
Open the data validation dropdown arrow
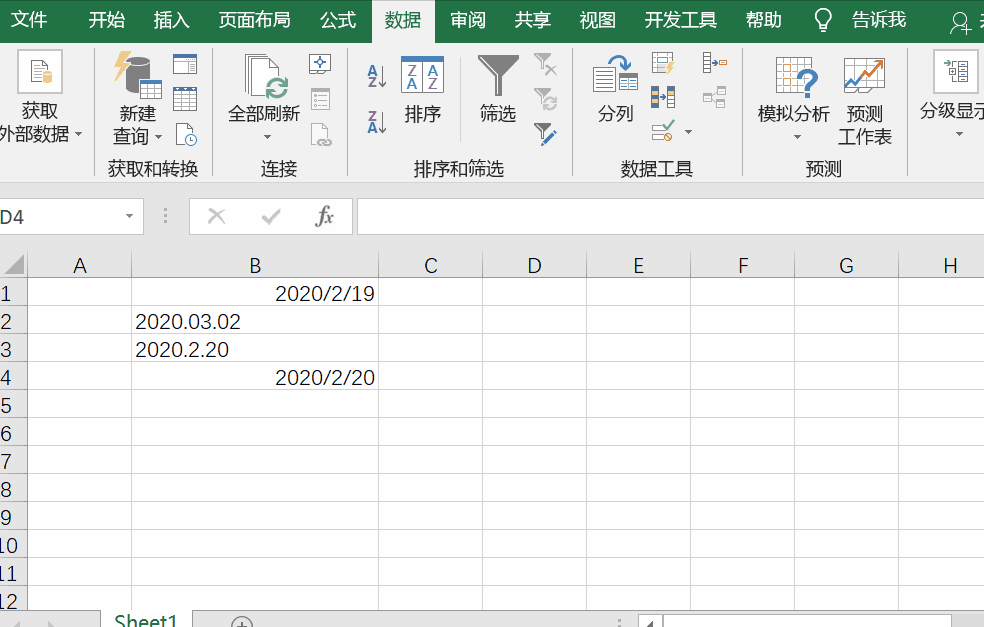click(688, 132)
